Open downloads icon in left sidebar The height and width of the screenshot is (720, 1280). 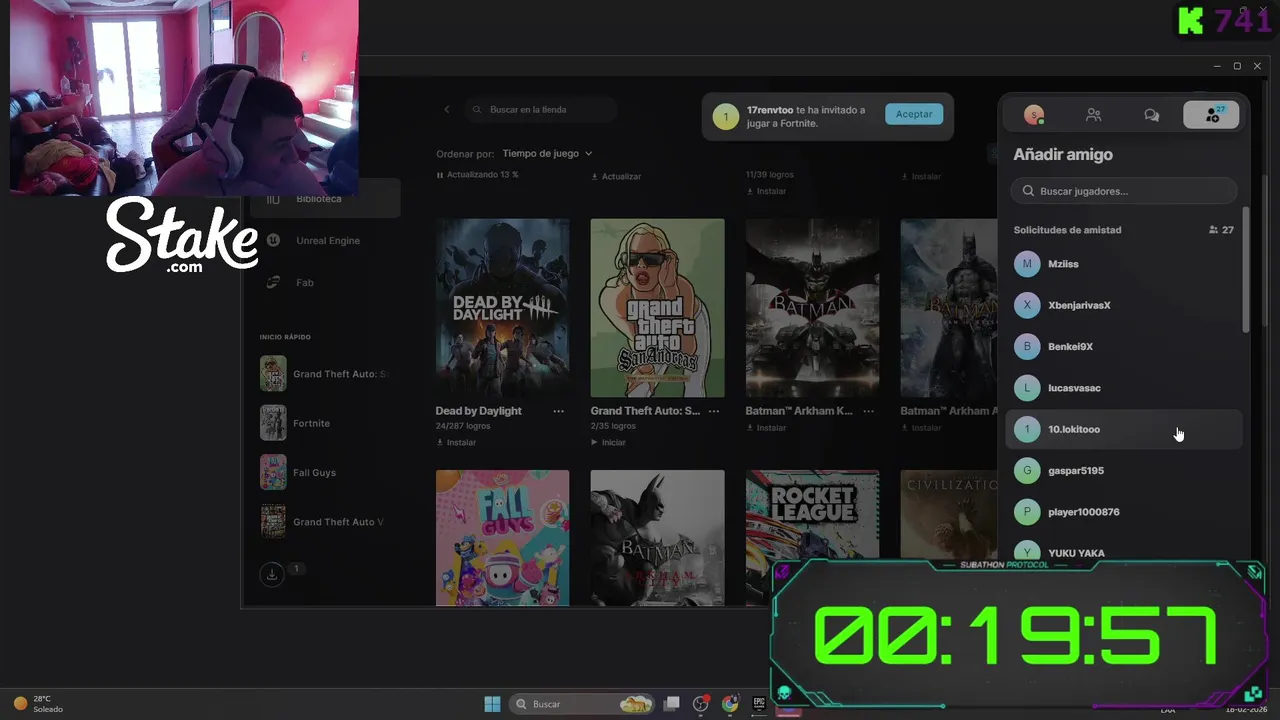(271, 574)
